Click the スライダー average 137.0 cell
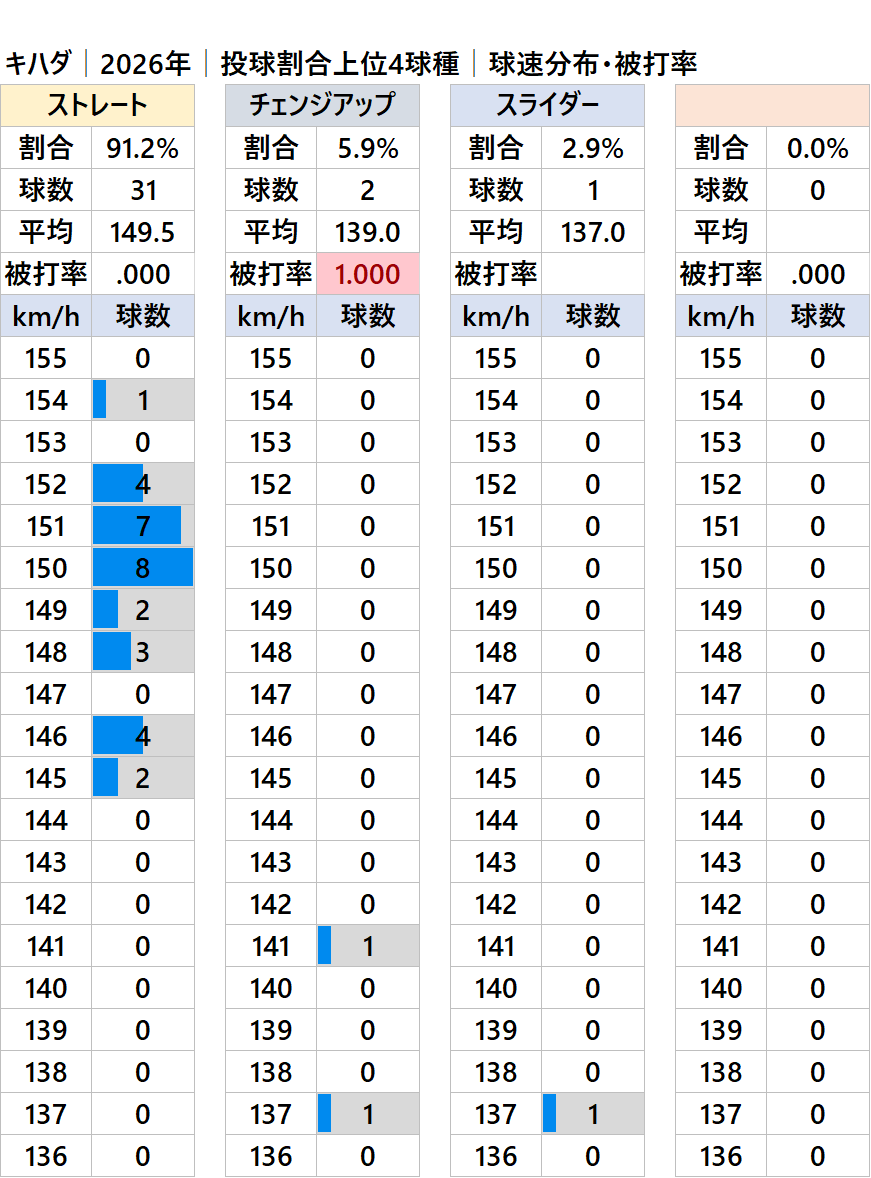 click(592, 232)
